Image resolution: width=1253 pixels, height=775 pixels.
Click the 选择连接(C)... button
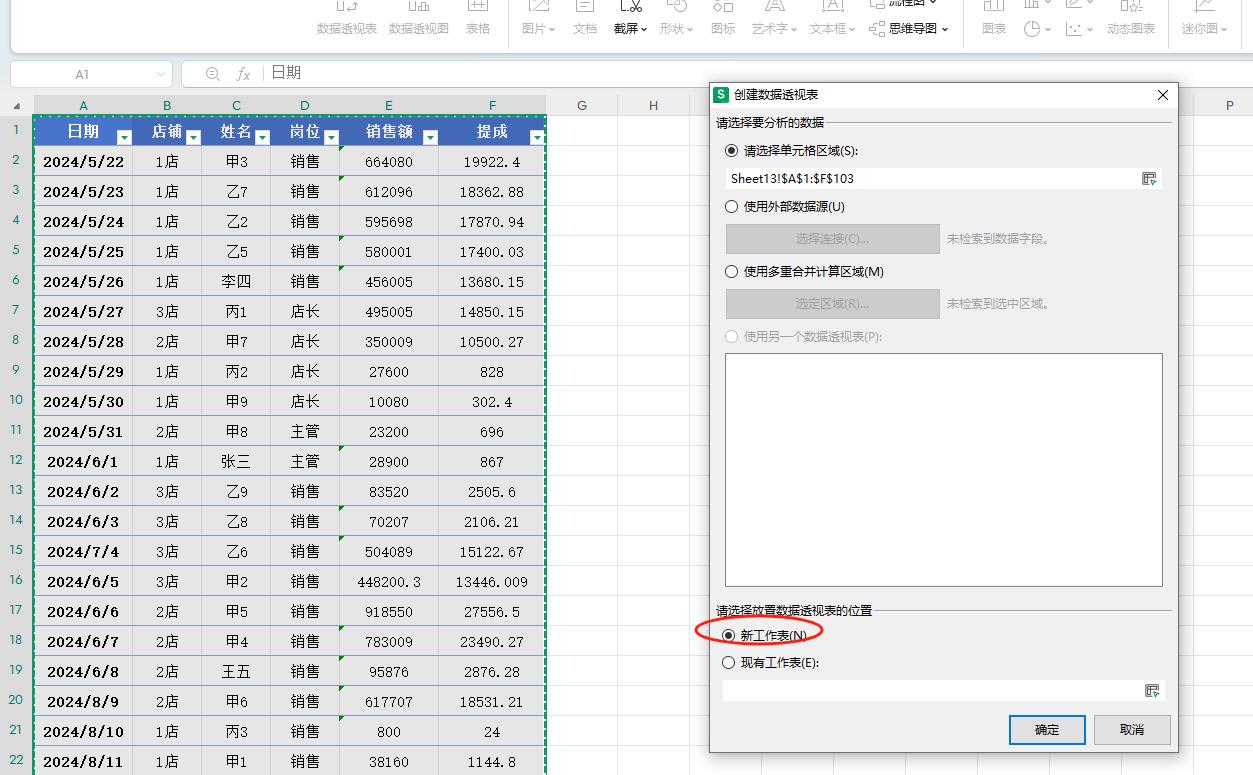tap(832, 239)
